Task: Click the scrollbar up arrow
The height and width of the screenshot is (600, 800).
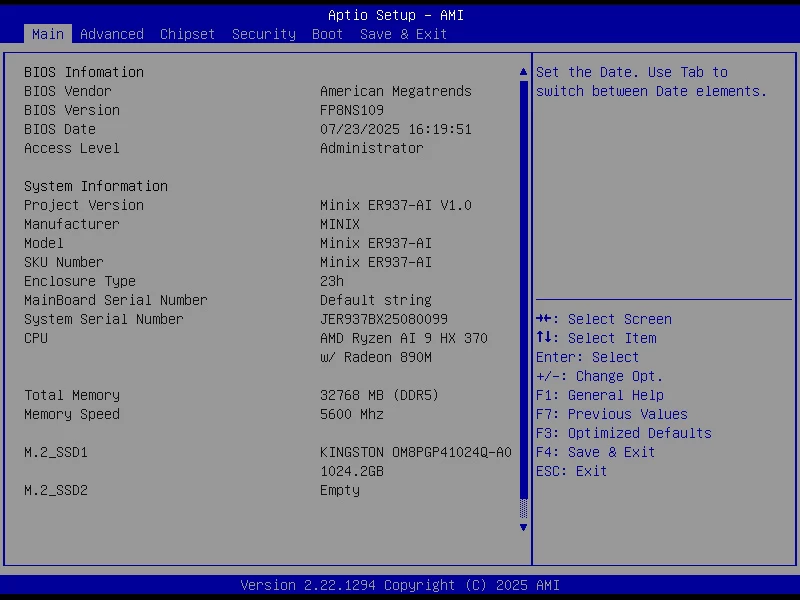Action: coord(523,72)
